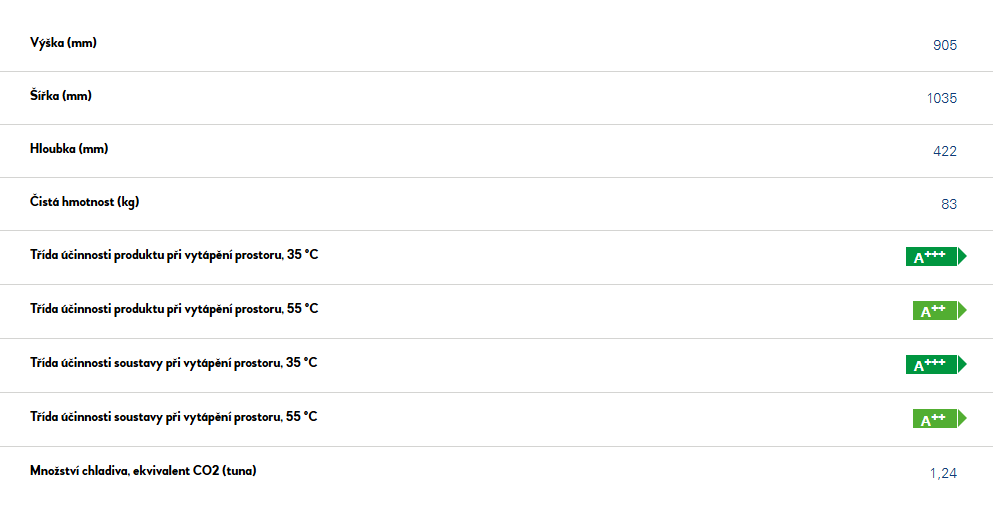Click the depth value 422

945,151
